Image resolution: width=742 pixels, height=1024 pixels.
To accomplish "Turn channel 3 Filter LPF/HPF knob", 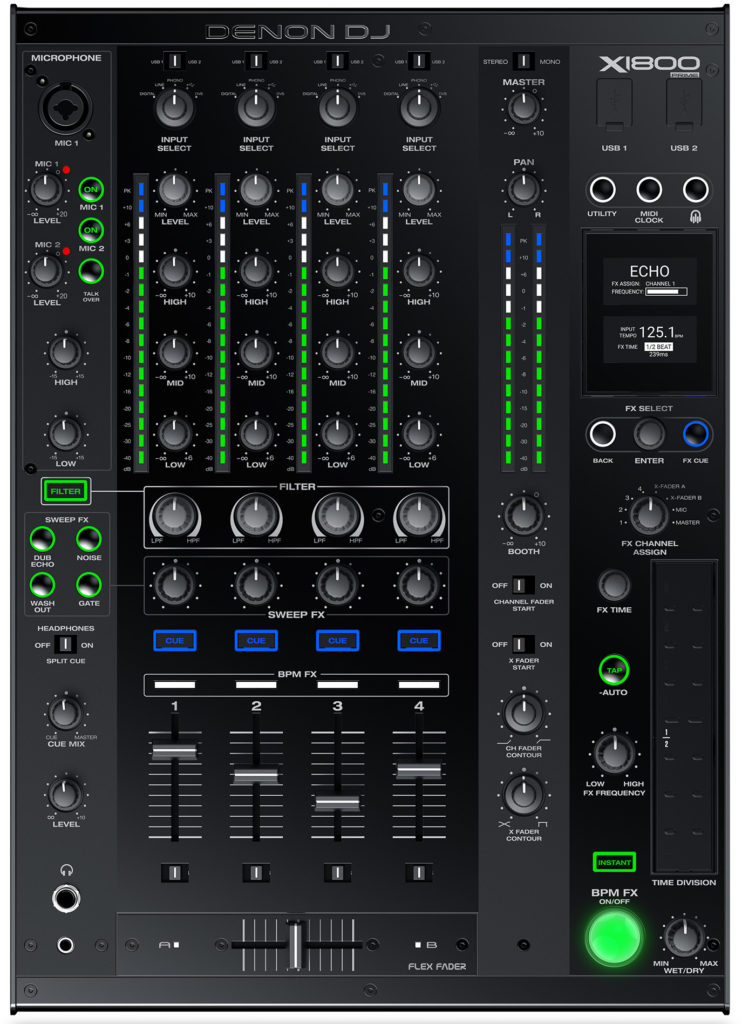I will [338, 515].
